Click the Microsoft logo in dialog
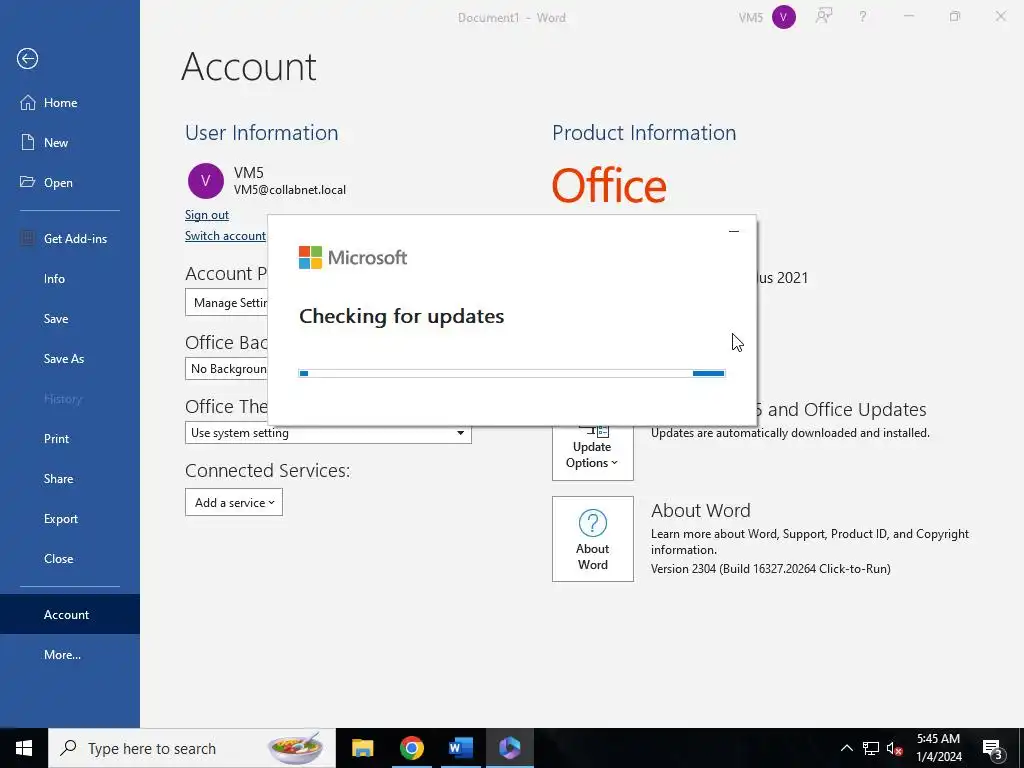The height and width of the screenshot is (768, 1024). click(353, 257)
